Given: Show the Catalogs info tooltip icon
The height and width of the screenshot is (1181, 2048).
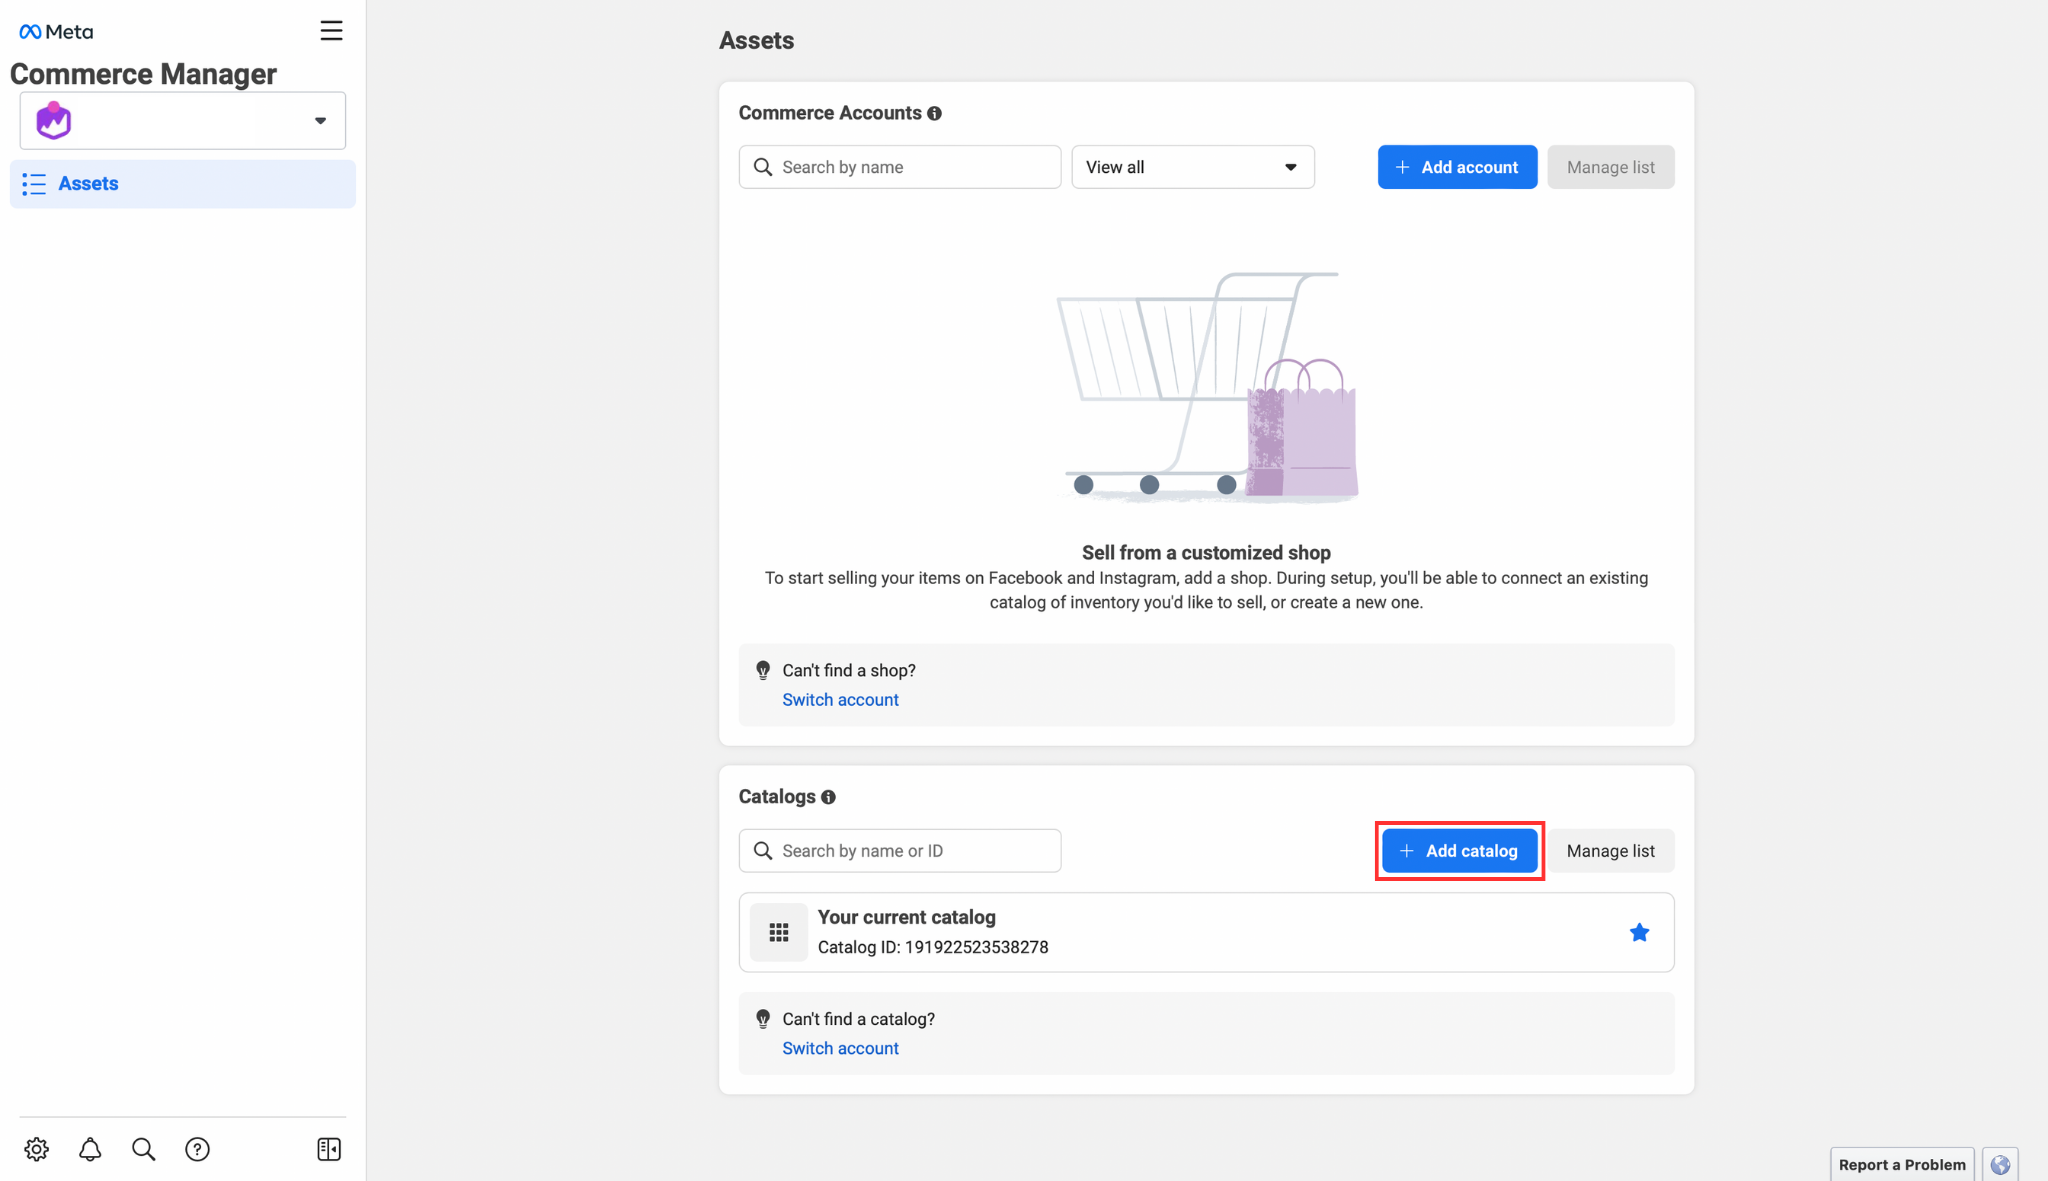Looking at the screenshot, I should [828, 797].
